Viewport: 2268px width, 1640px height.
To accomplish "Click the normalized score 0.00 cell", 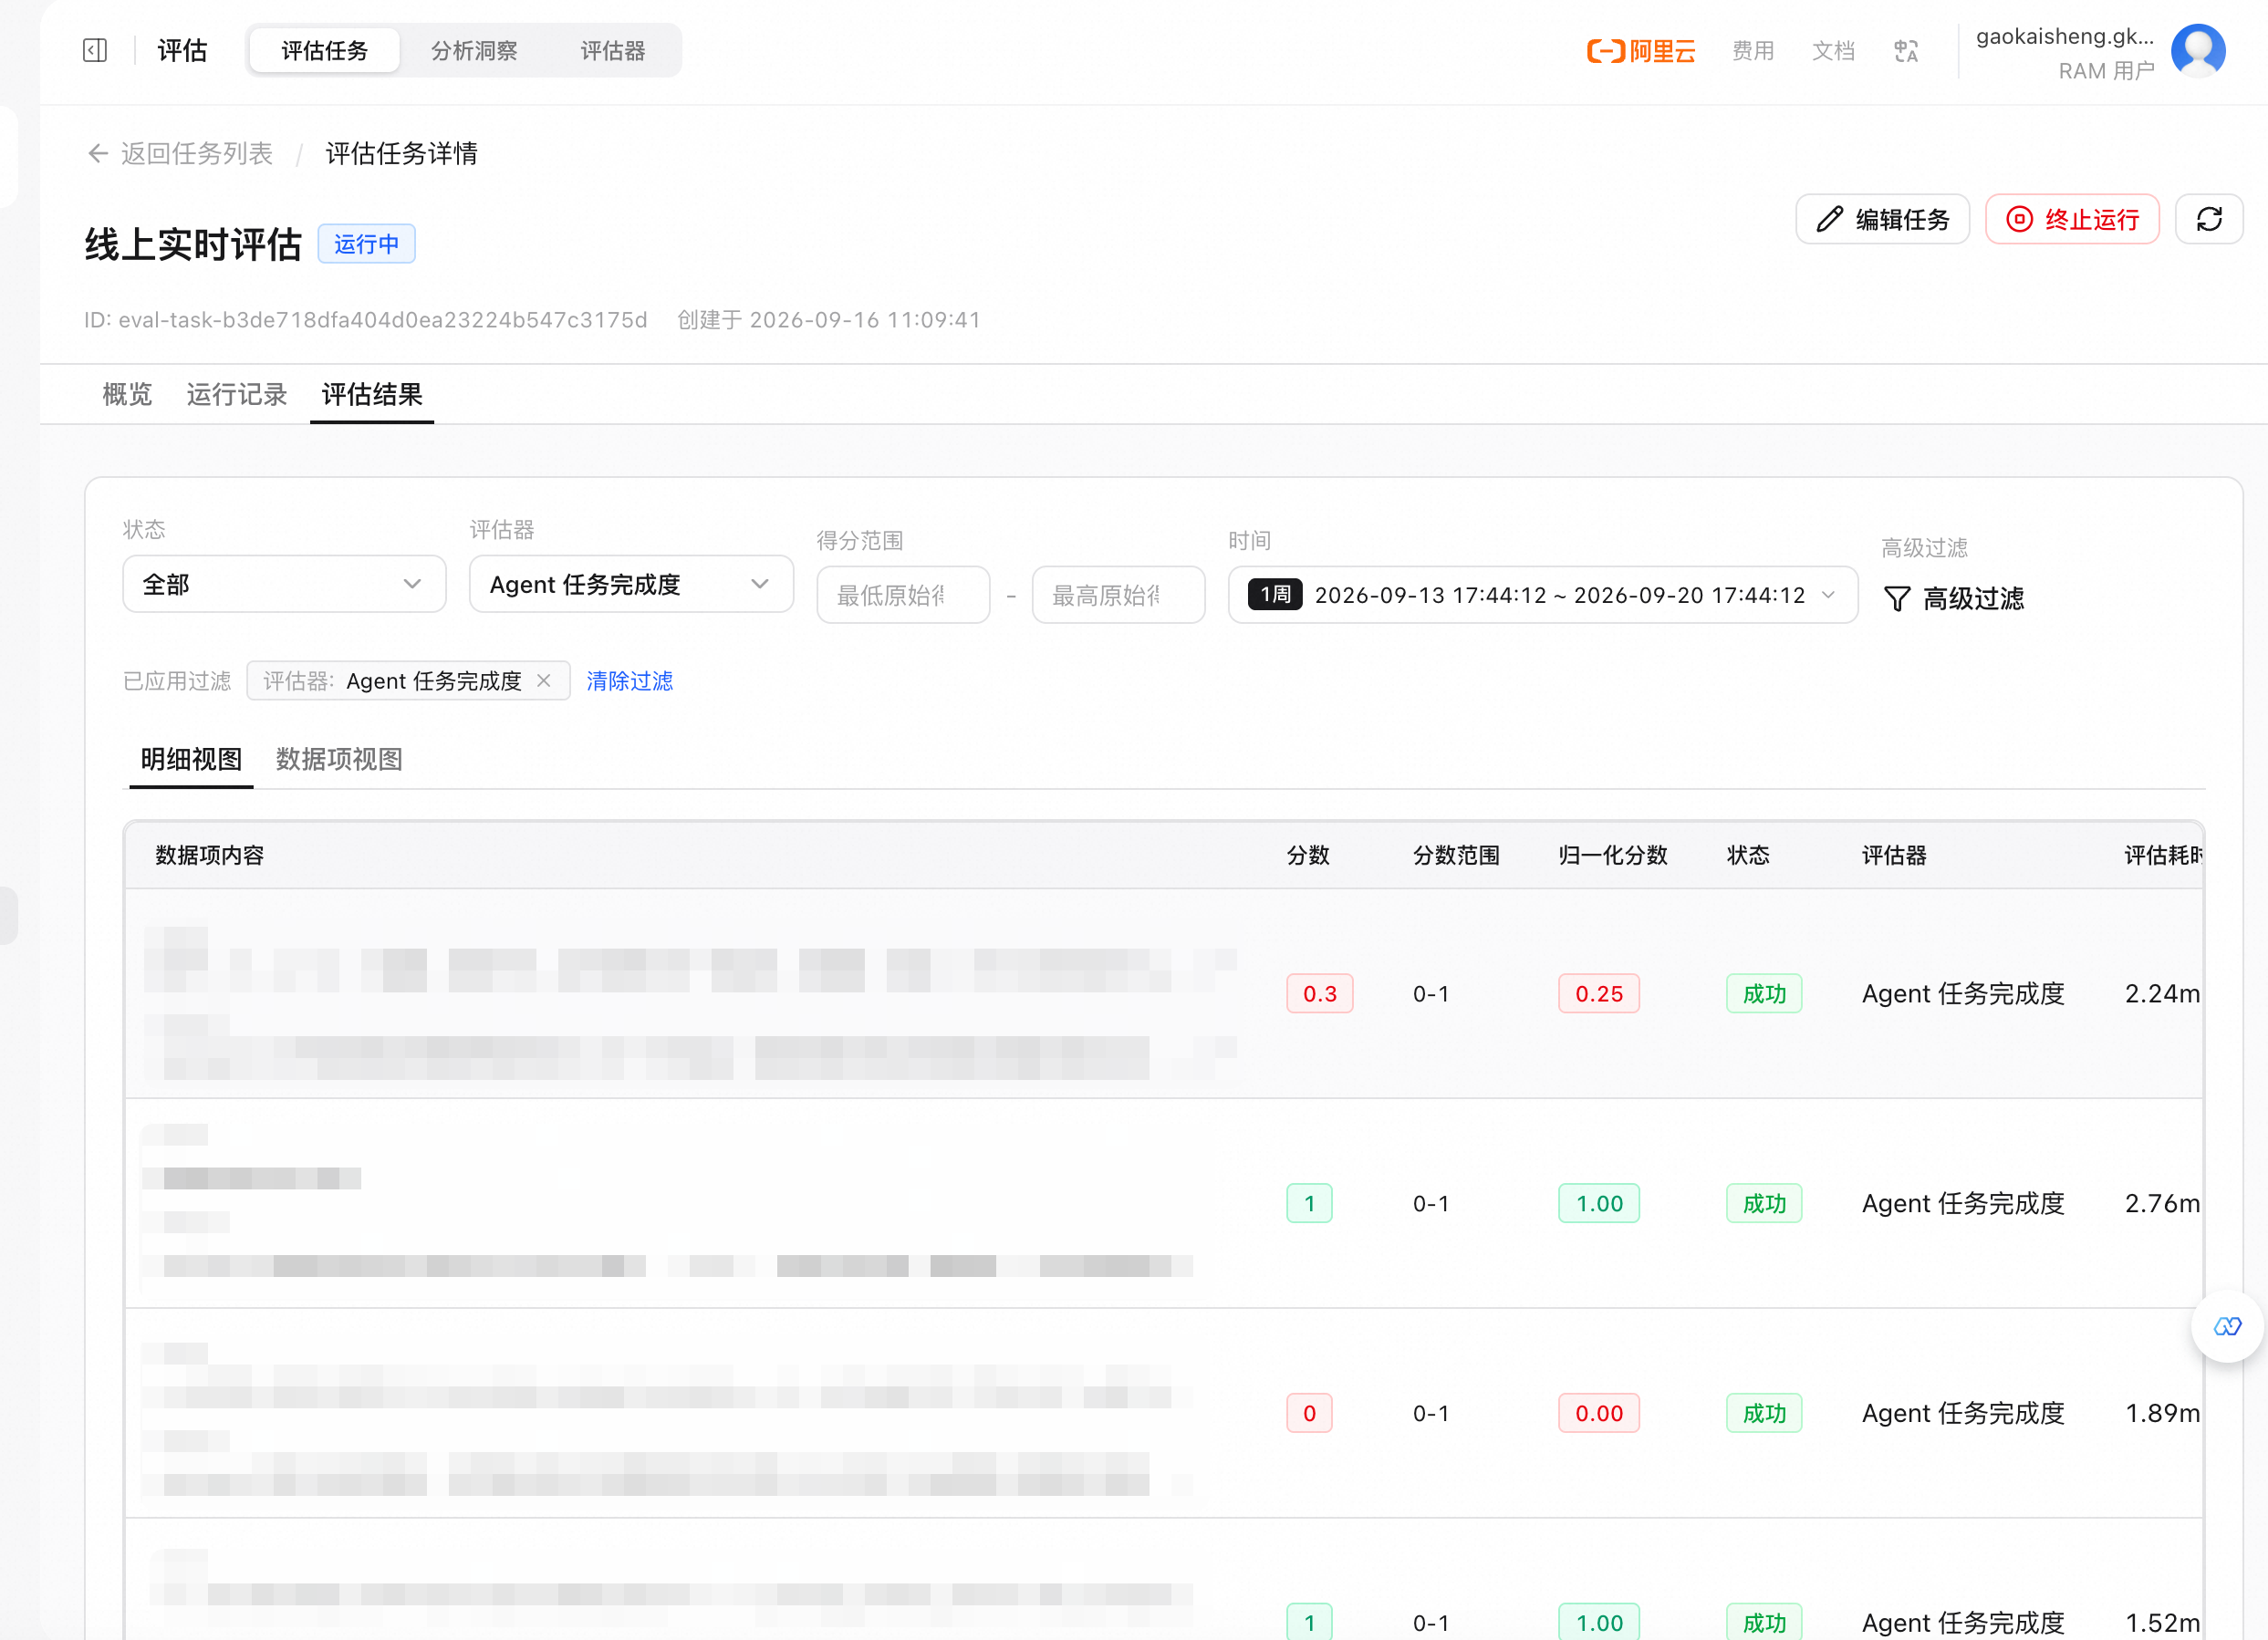I will [1599, 1413].
